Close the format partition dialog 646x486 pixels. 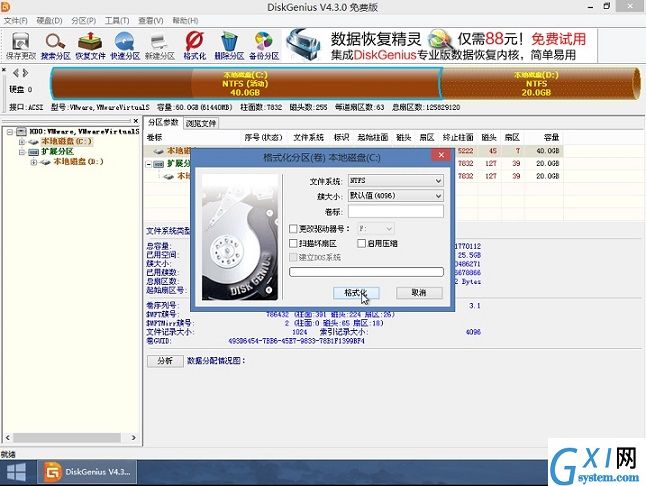[x=441, y=155]
